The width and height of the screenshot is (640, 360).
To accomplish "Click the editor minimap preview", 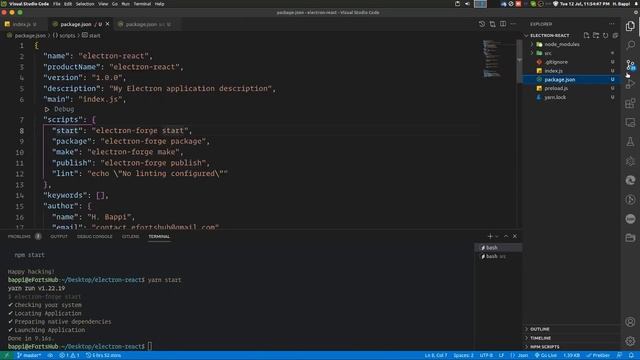I will (492, 58).
